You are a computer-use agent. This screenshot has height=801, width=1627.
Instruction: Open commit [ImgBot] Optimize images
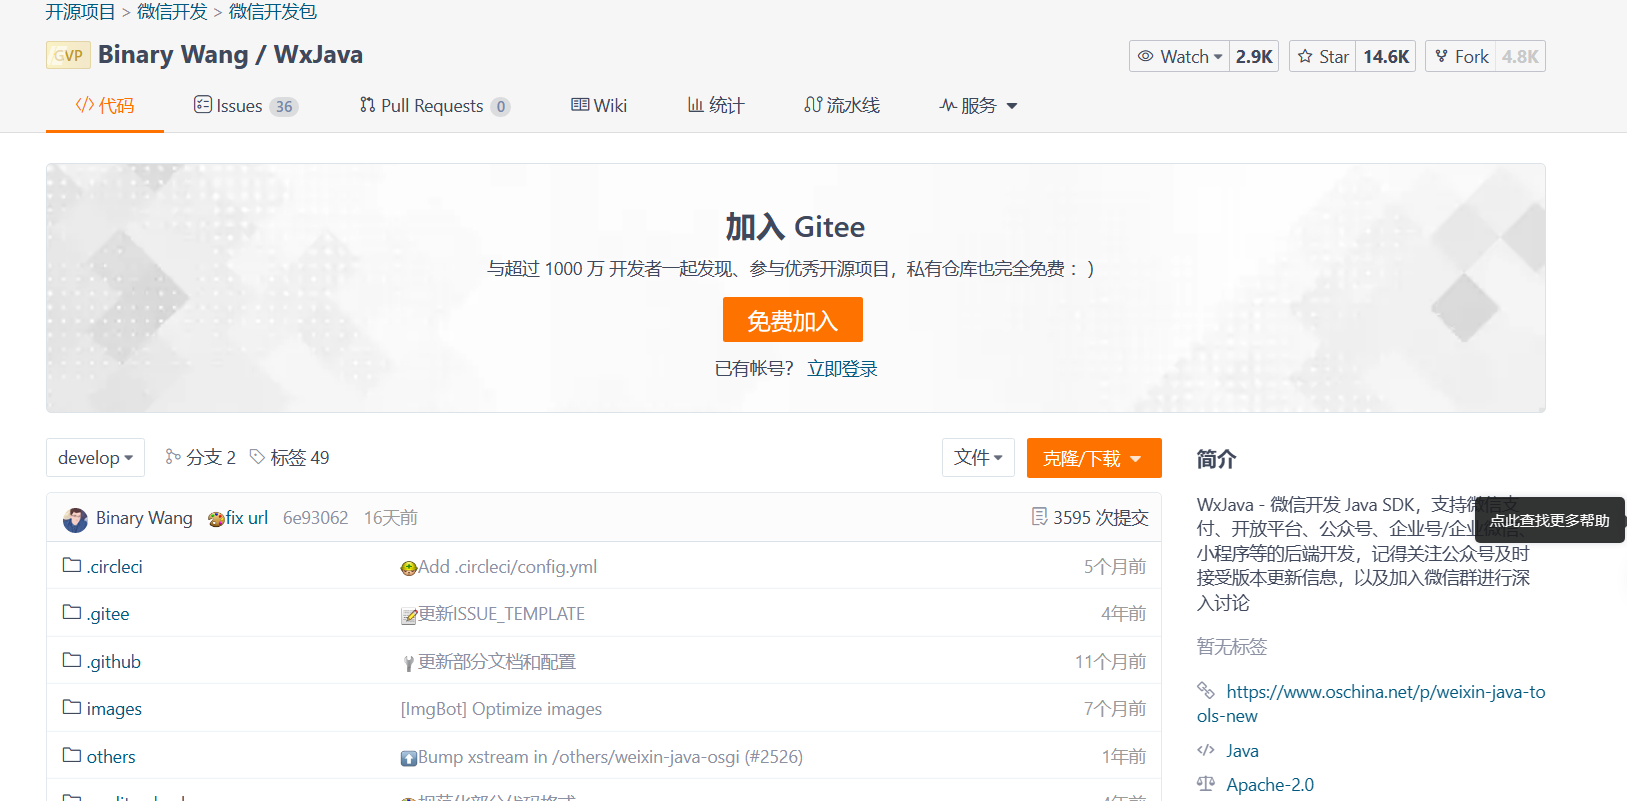501,709
